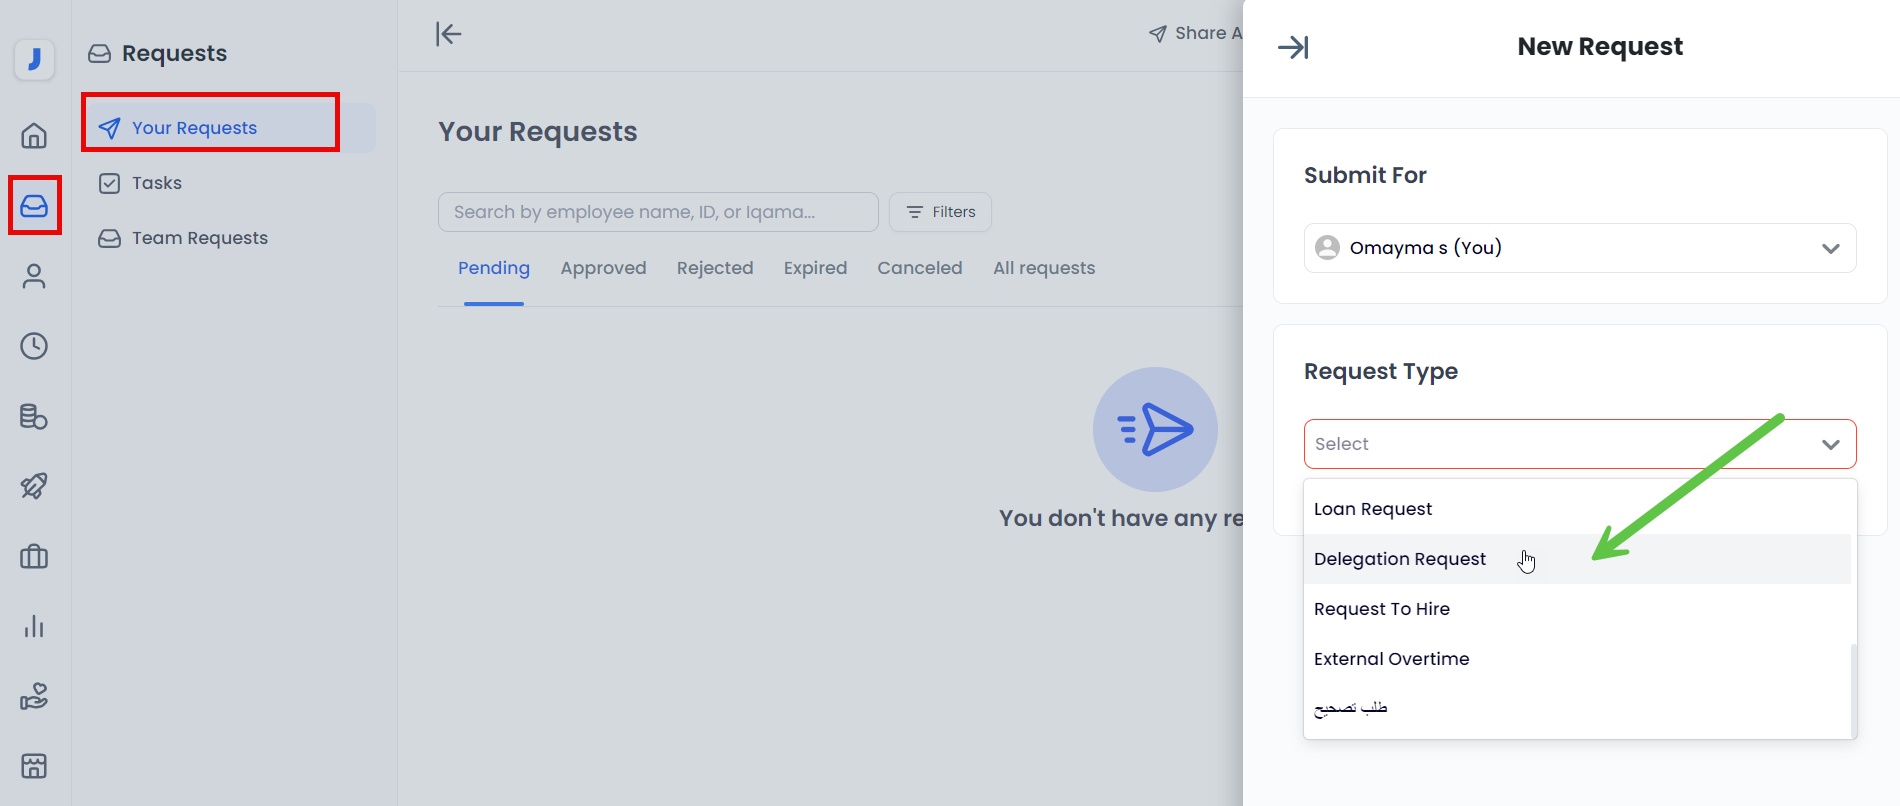The height and width of the screenshot is (806, 1900).
Task: Click the Payroll coins sidebar icon
Action: [34, 416]
